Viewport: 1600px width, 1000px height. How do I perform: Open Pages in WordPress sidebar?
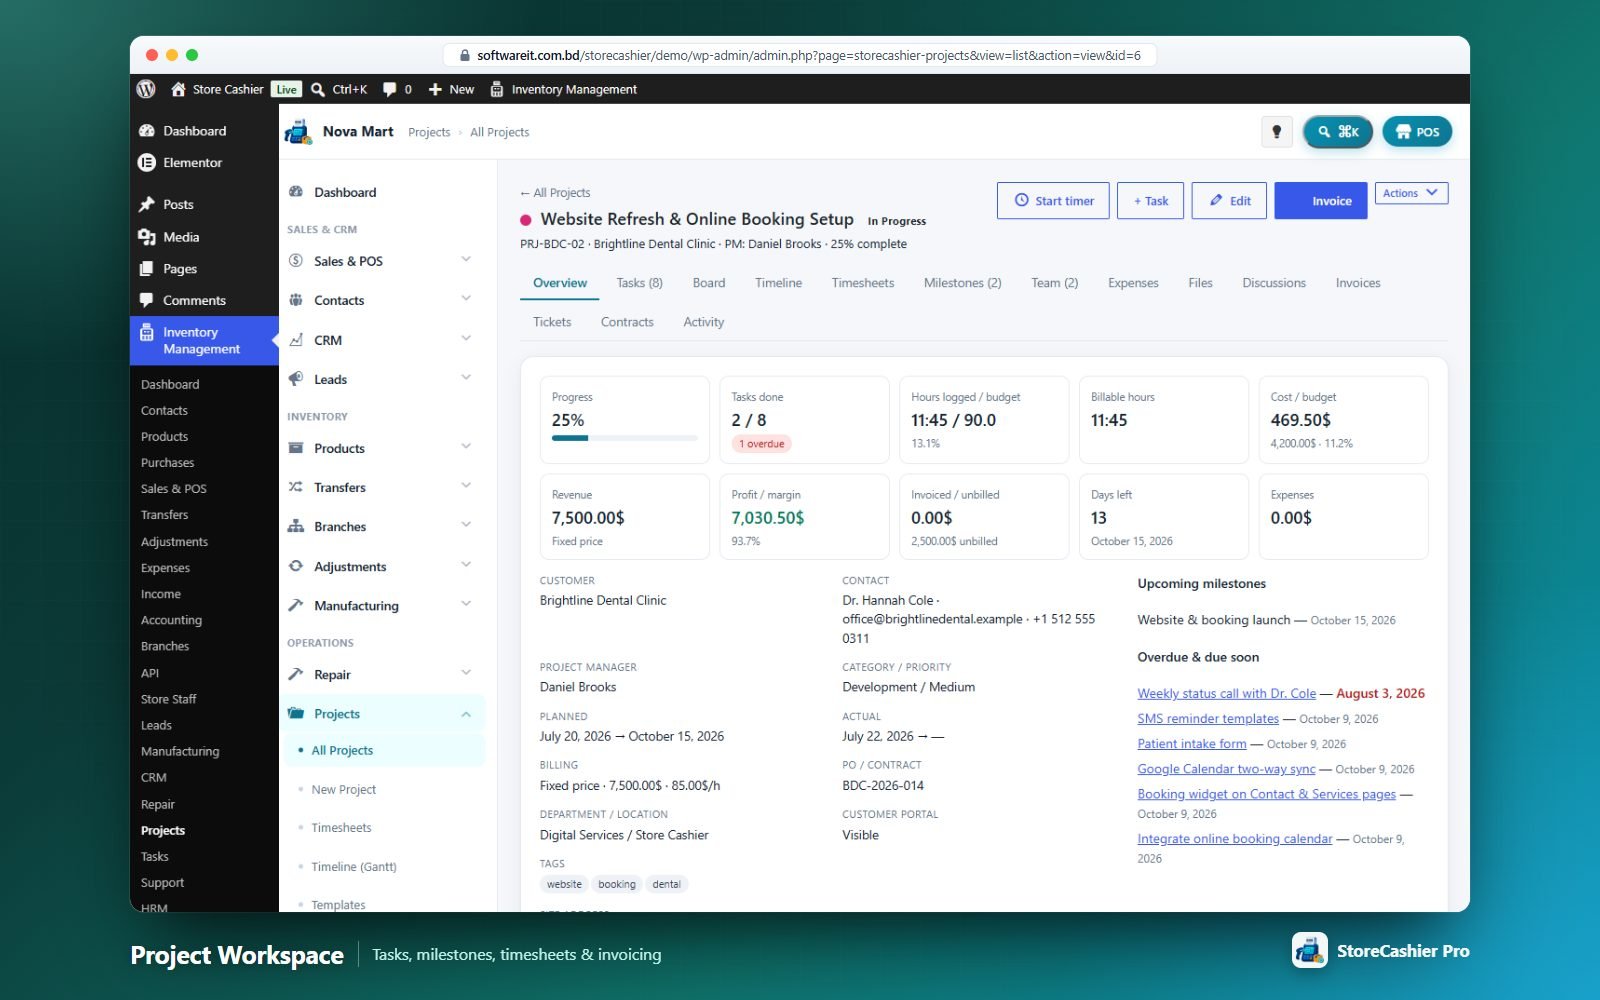180,269
